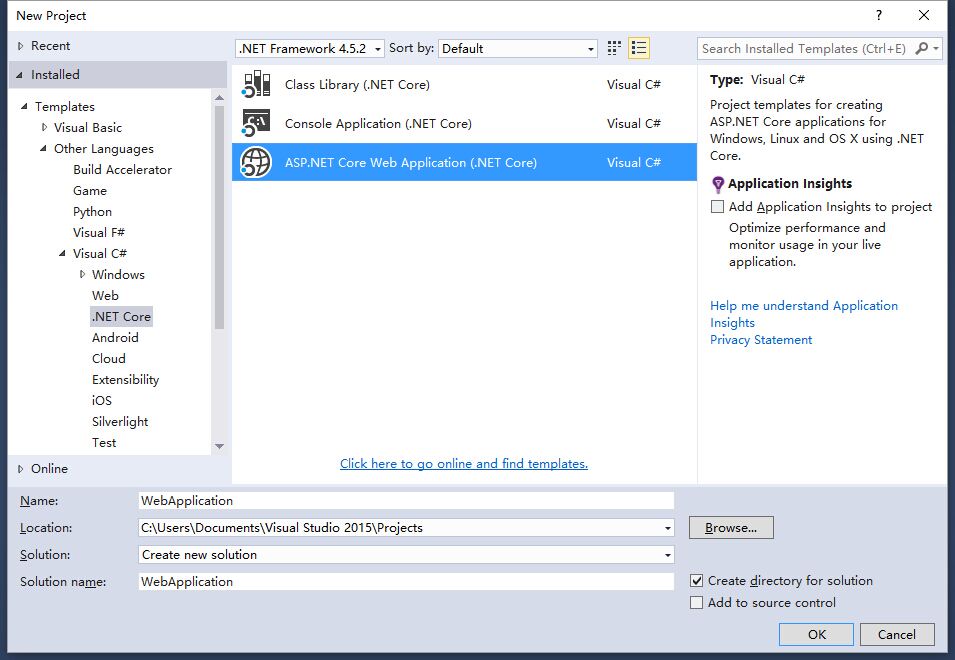
Task: Select the Silverlight category
Action: 120,421
